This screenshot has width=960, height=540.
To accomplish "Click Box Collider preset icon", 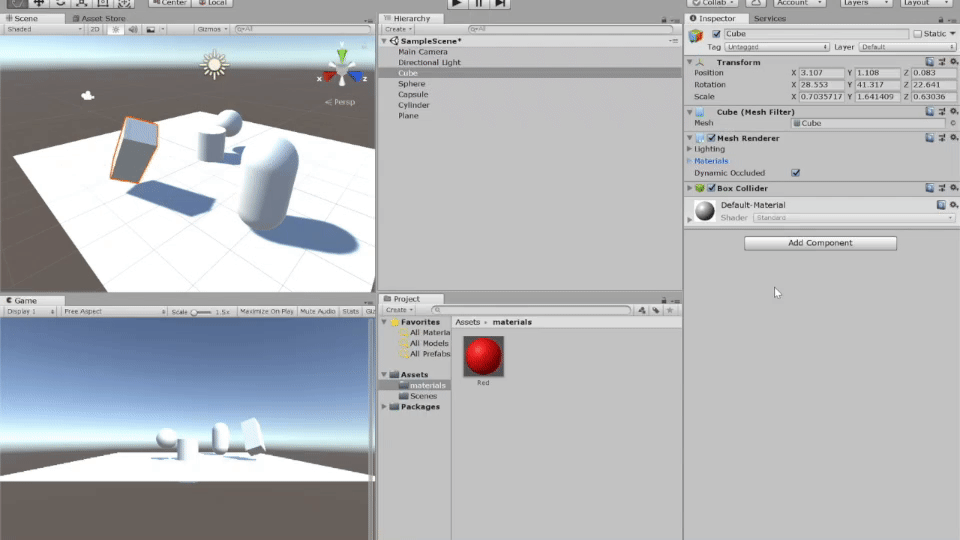I will point(941,188).
